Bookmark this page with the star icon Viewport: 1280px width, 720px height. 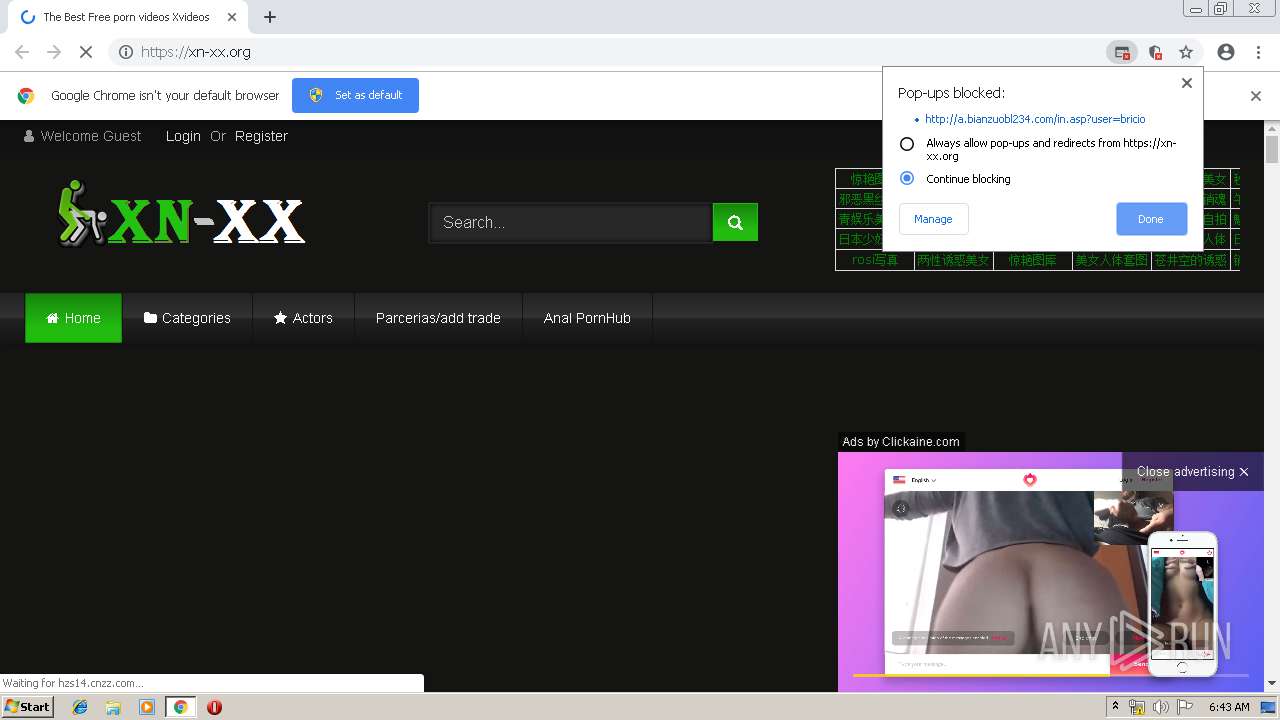pos(1186,52)
